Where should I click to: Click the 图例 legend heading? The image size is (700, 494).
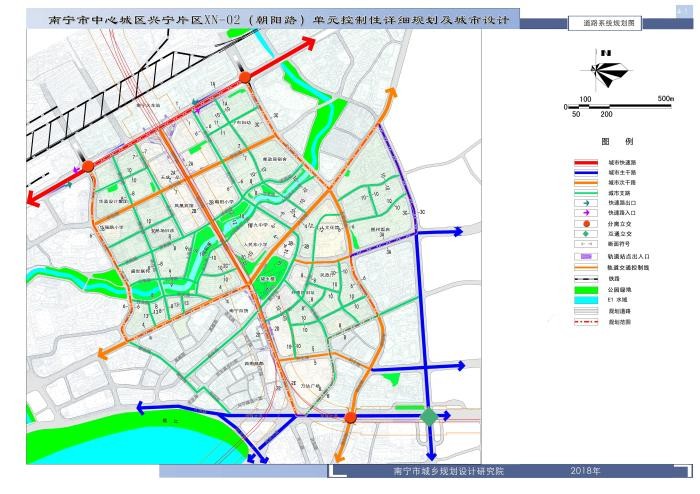tap(617, 141)
